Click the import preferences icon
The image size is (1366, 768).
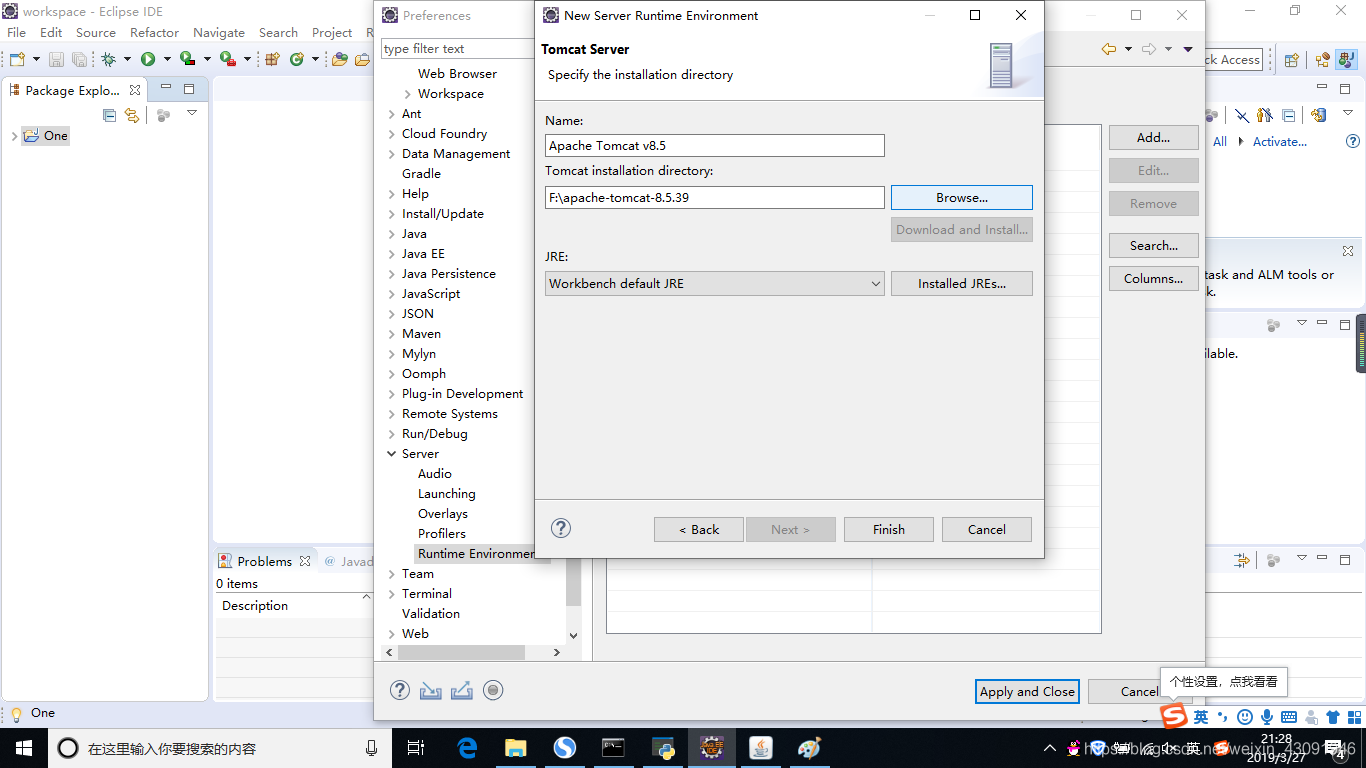pos(430,690)
